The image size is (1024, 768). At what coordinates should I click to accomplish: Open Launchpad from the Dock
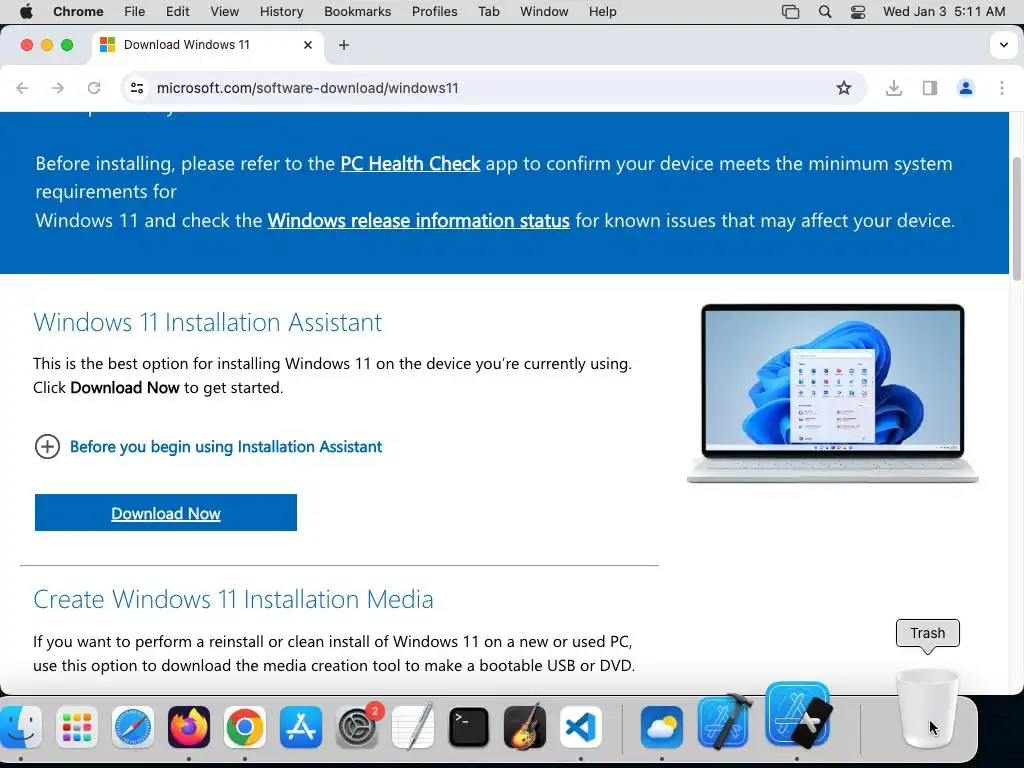pos(77,727)
